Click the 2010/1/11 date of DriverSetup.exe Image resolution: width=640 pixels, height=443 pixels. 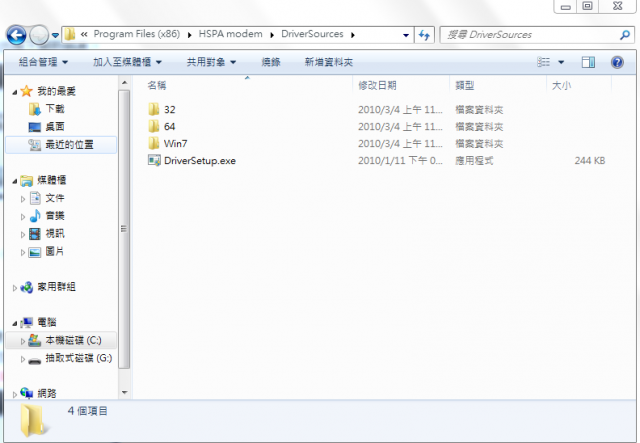(400, 161)
